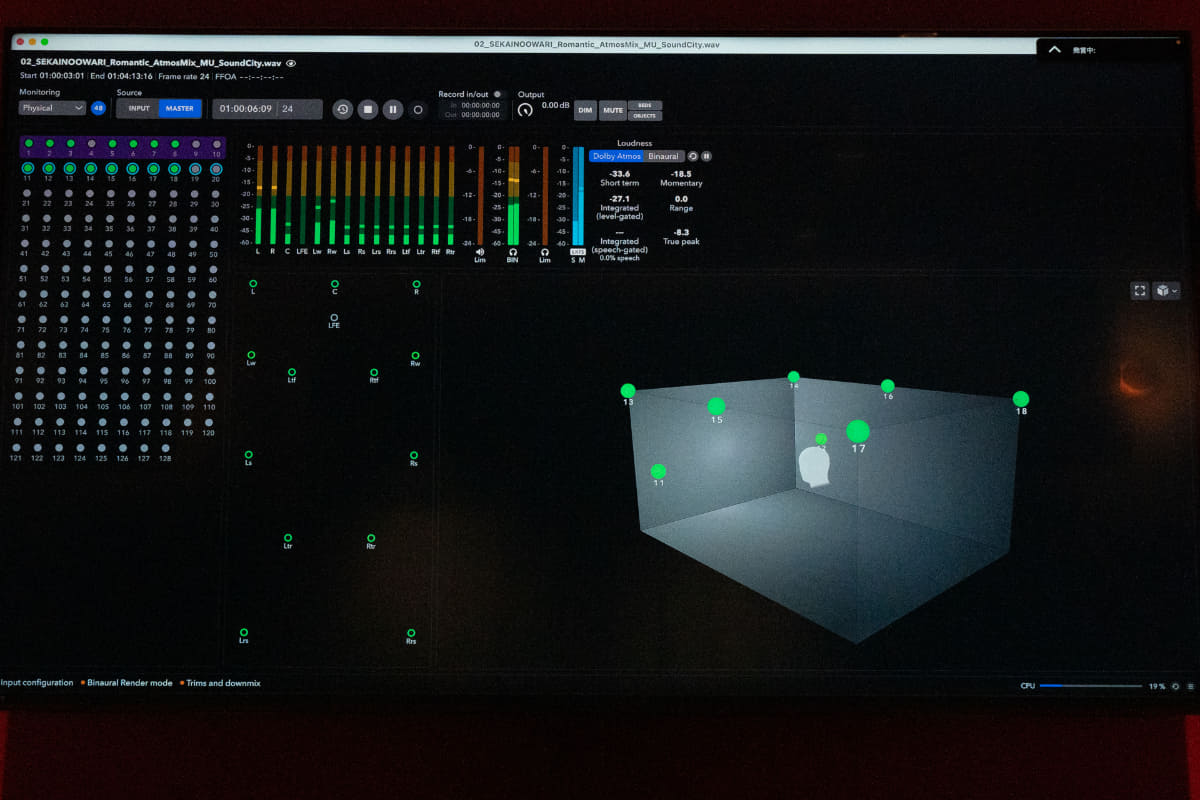Switch source to INPUT
The image size is (1200, 800).
[x=139, y=108]
